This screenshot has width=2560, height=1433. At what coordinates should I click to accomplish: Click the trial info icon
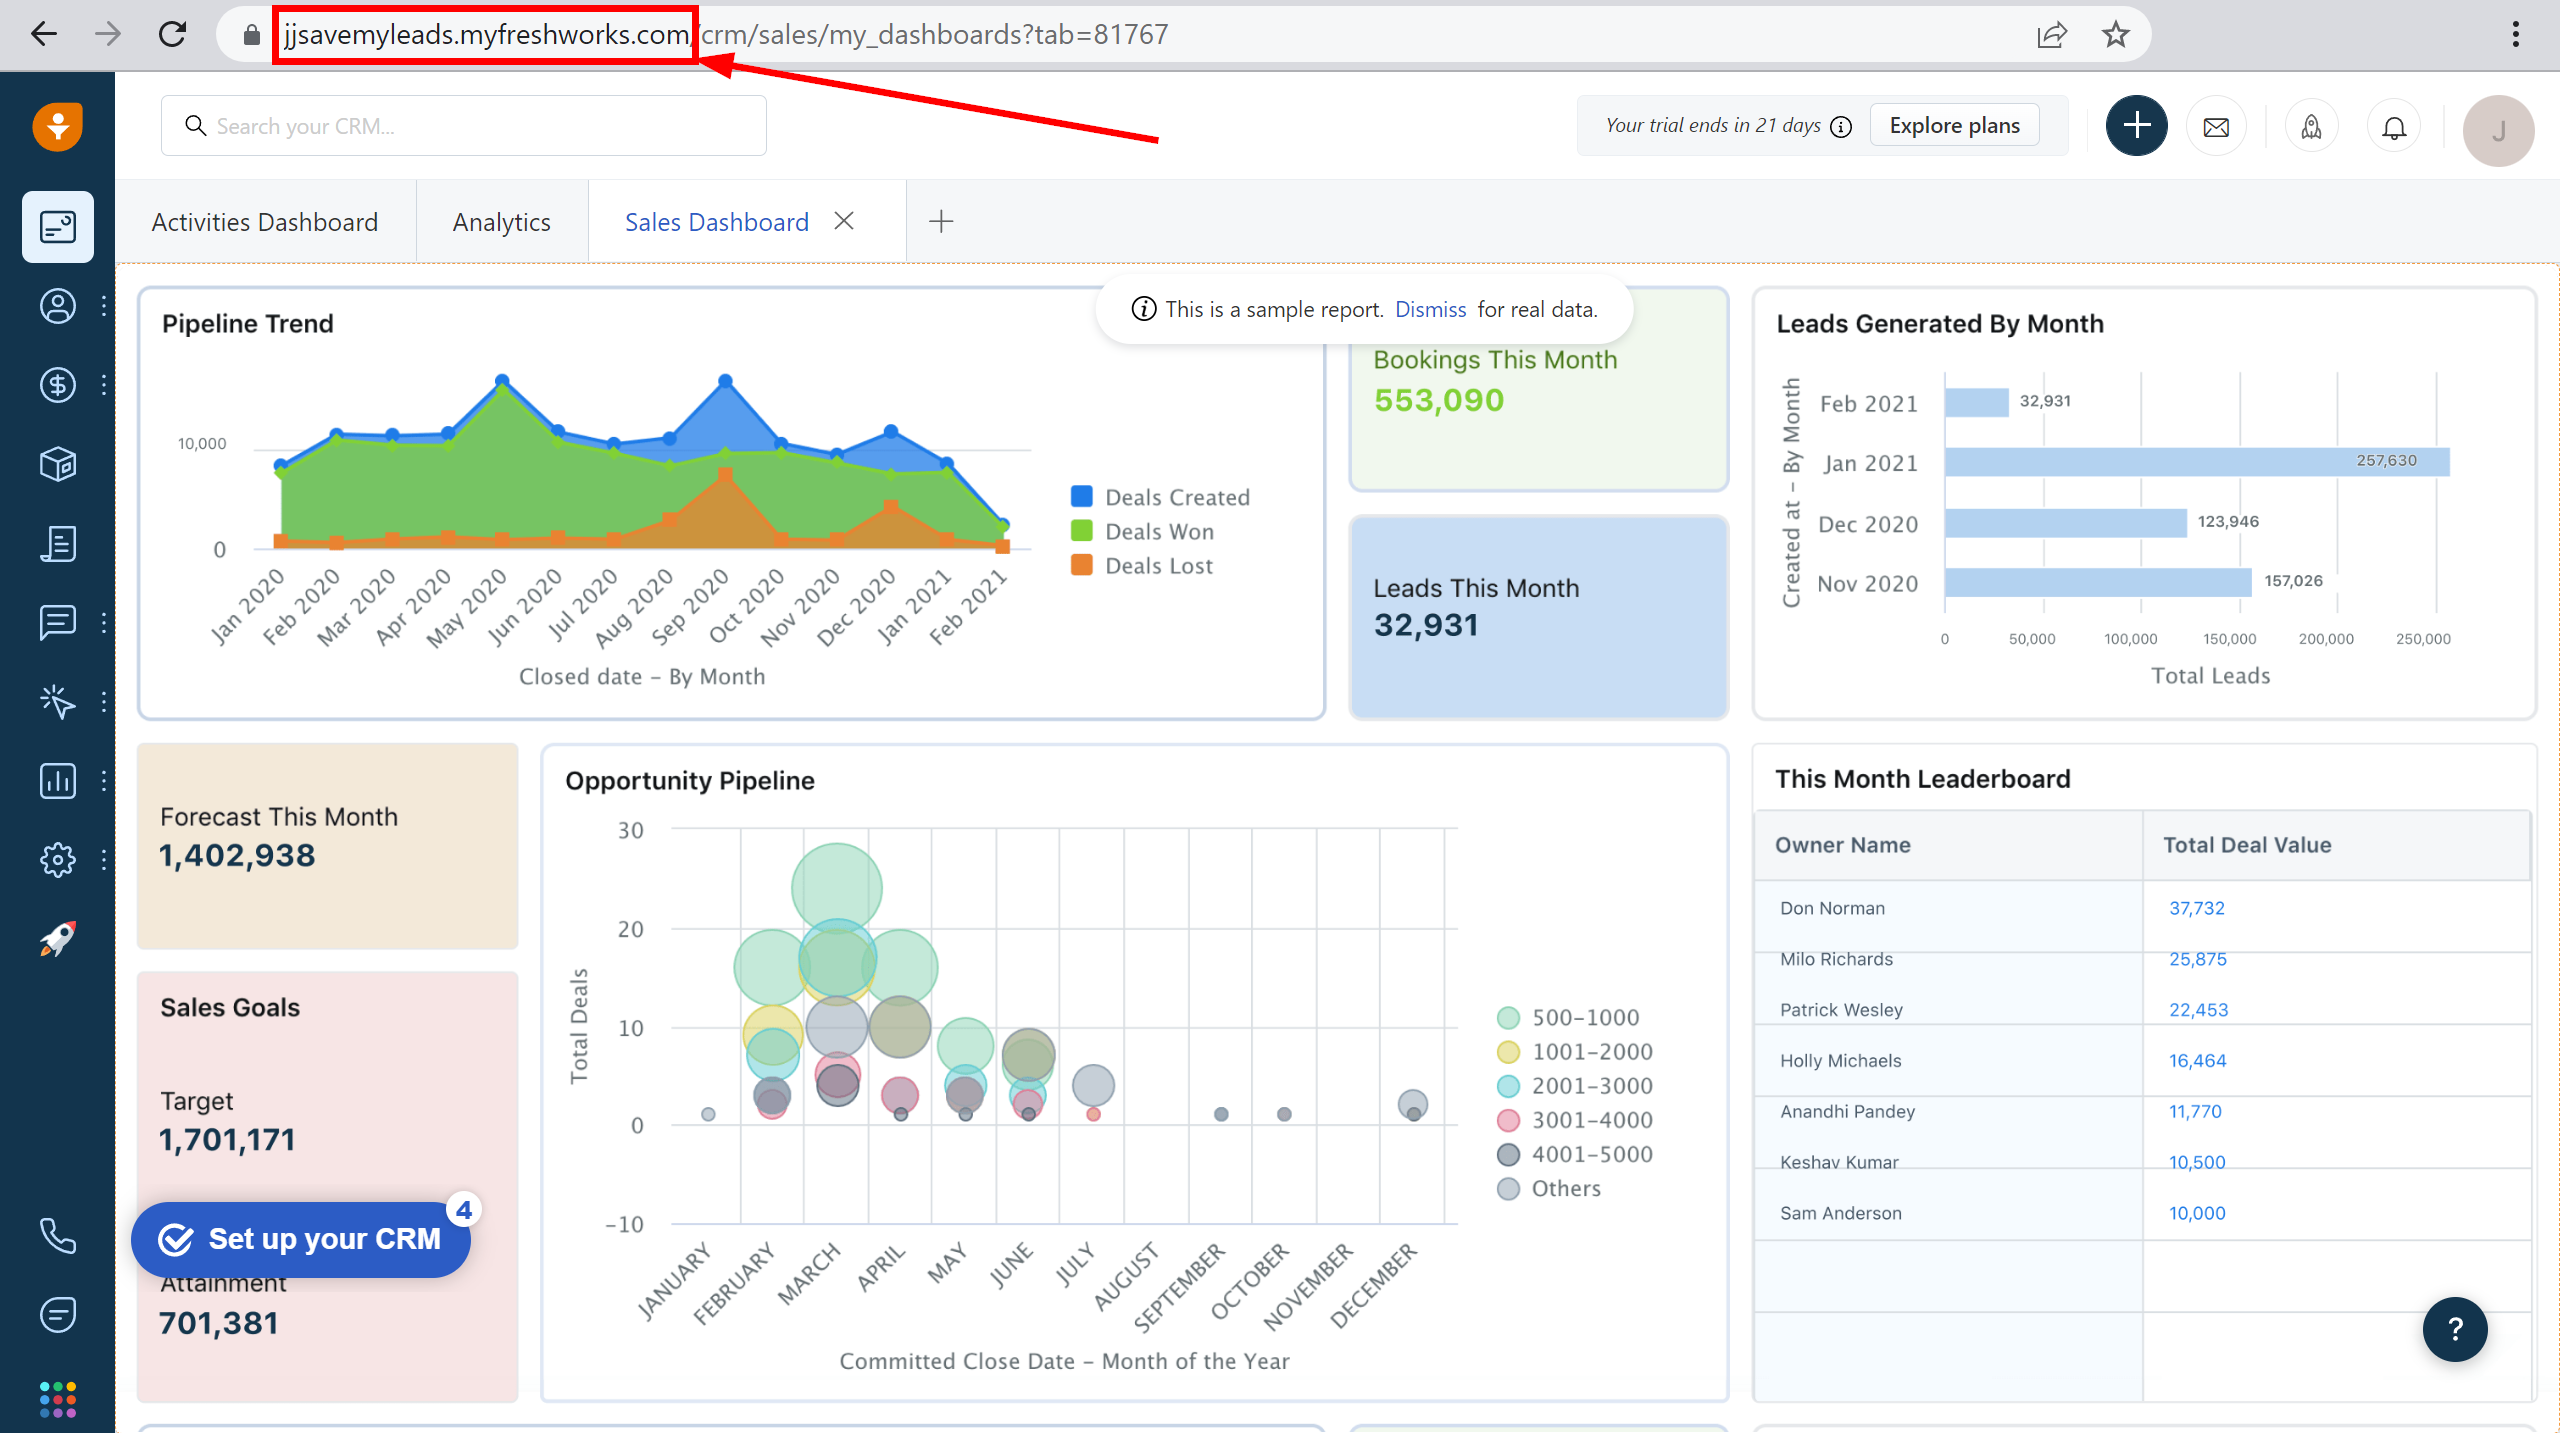click(x=1841, y=127)
